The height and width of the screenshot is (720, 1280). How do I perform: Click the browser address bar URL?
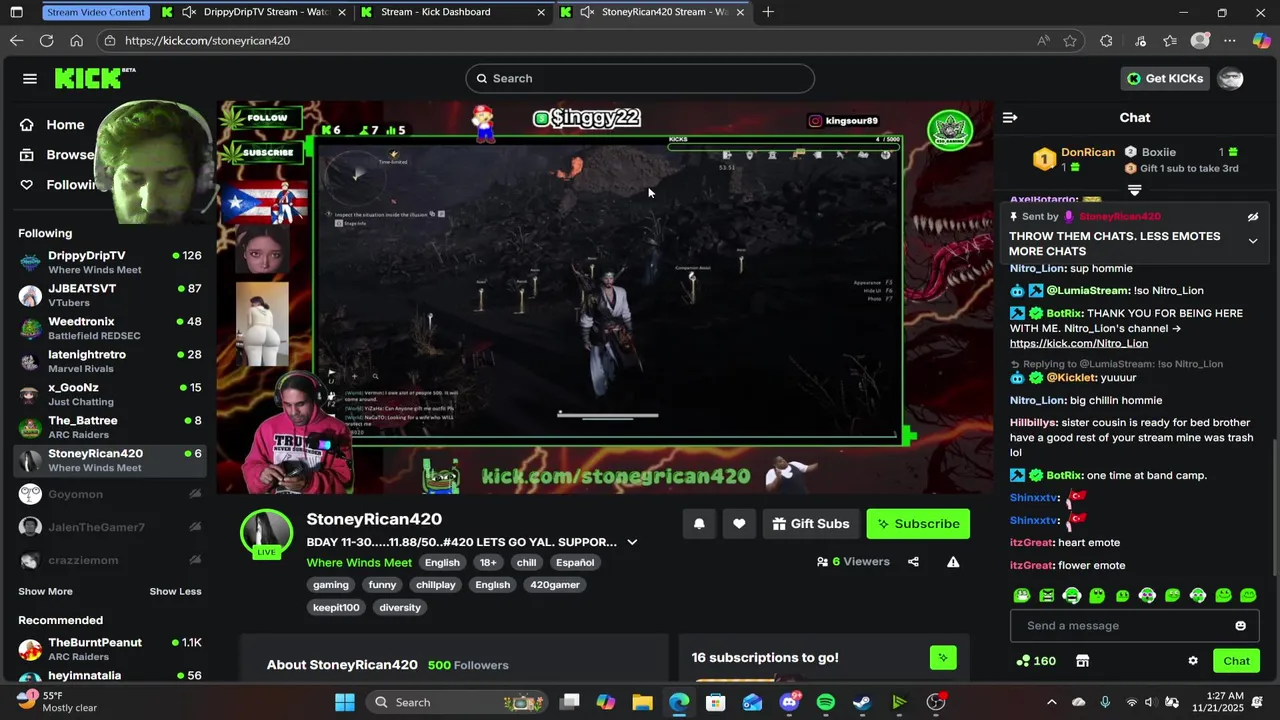208,41
